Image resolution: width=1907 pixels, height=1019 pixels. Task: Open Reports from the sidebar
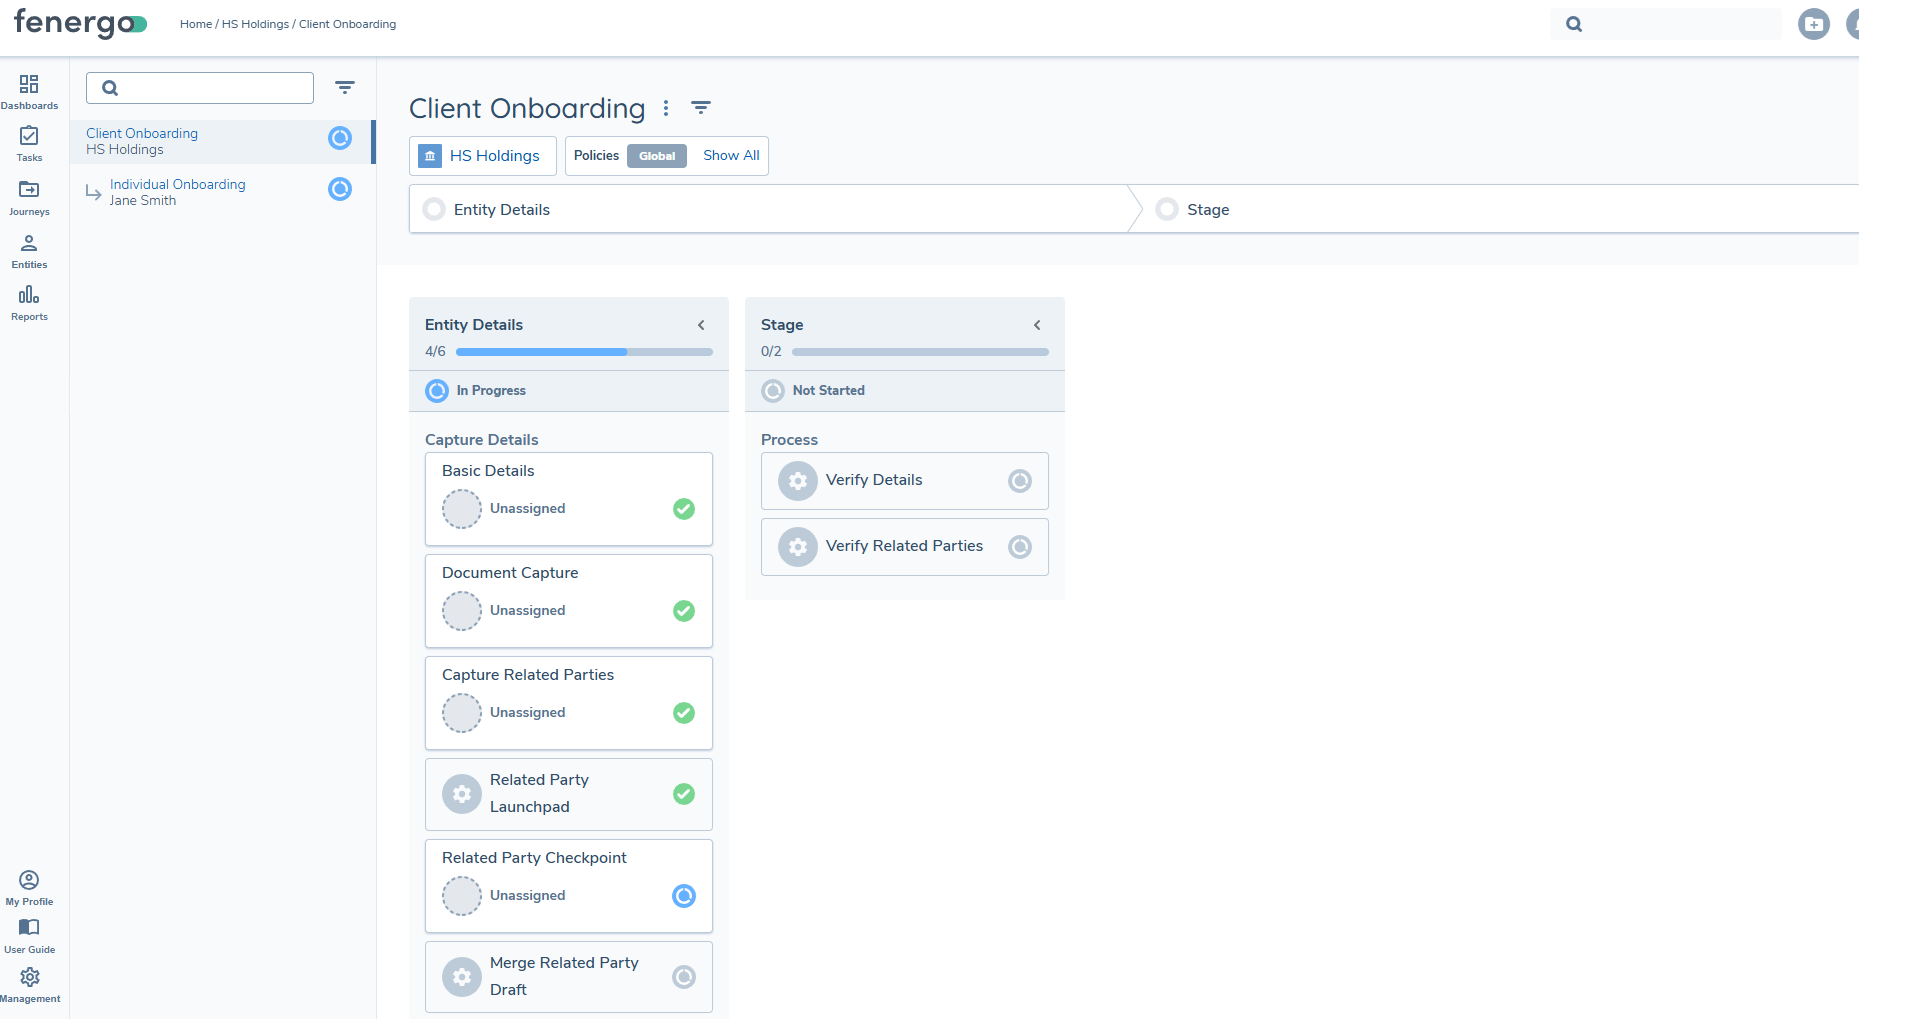click(29, 302)
